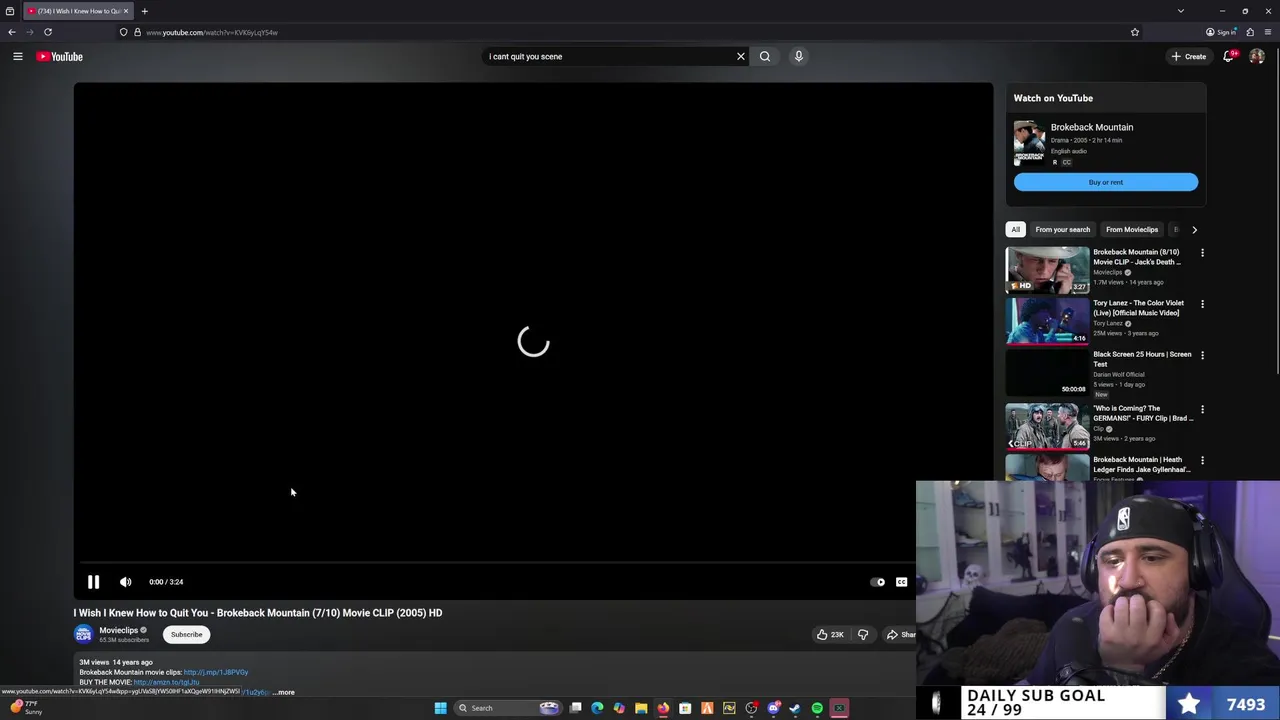Open Microsoft Edge from taskbar
The image size is (1280, 720).
coord(597,708)
